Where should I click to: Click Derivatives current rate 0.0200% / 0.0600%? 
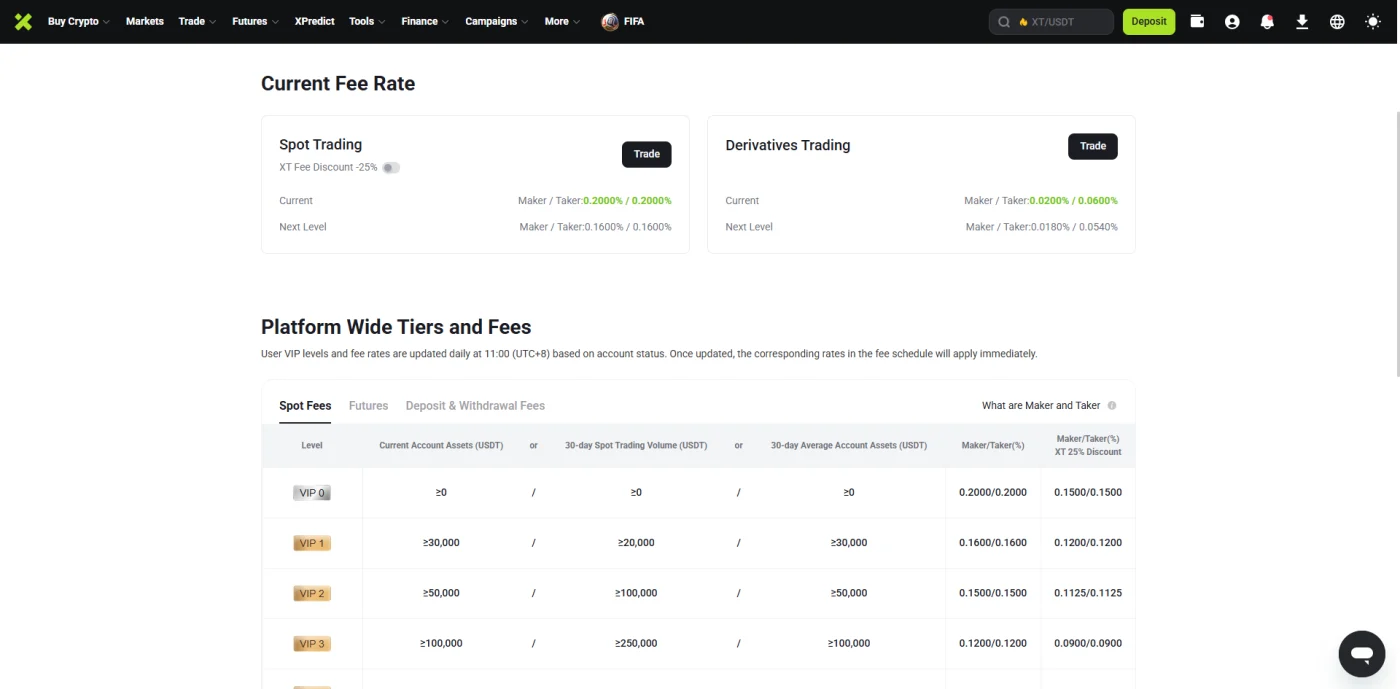point(1073,201)
